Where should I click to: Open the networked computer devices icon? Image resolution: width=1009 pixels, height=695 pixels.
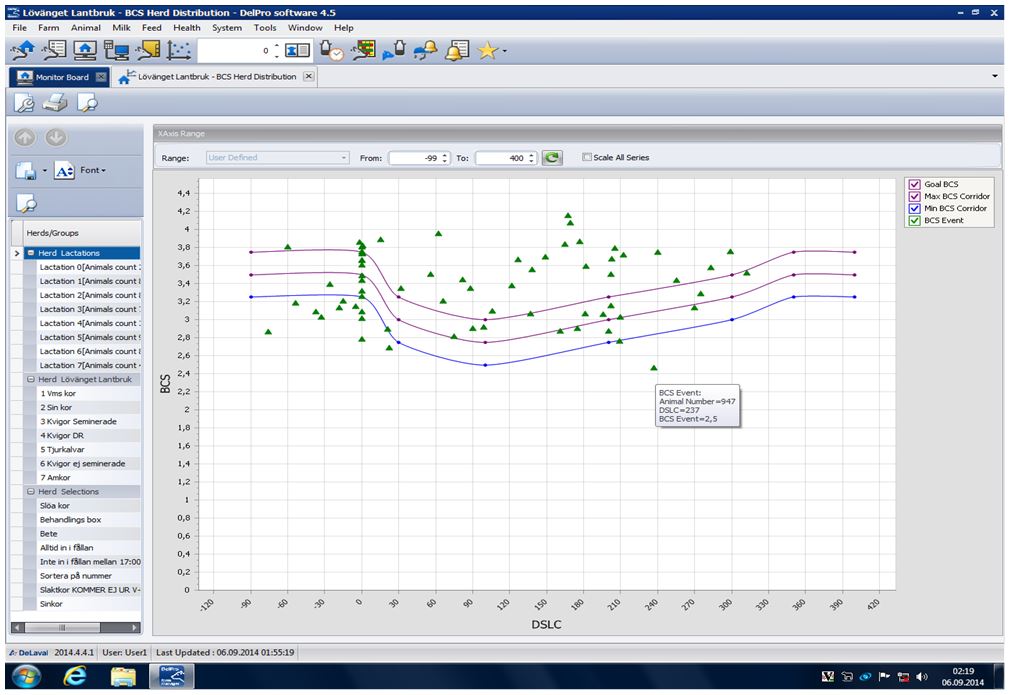[x=116, y=50]
